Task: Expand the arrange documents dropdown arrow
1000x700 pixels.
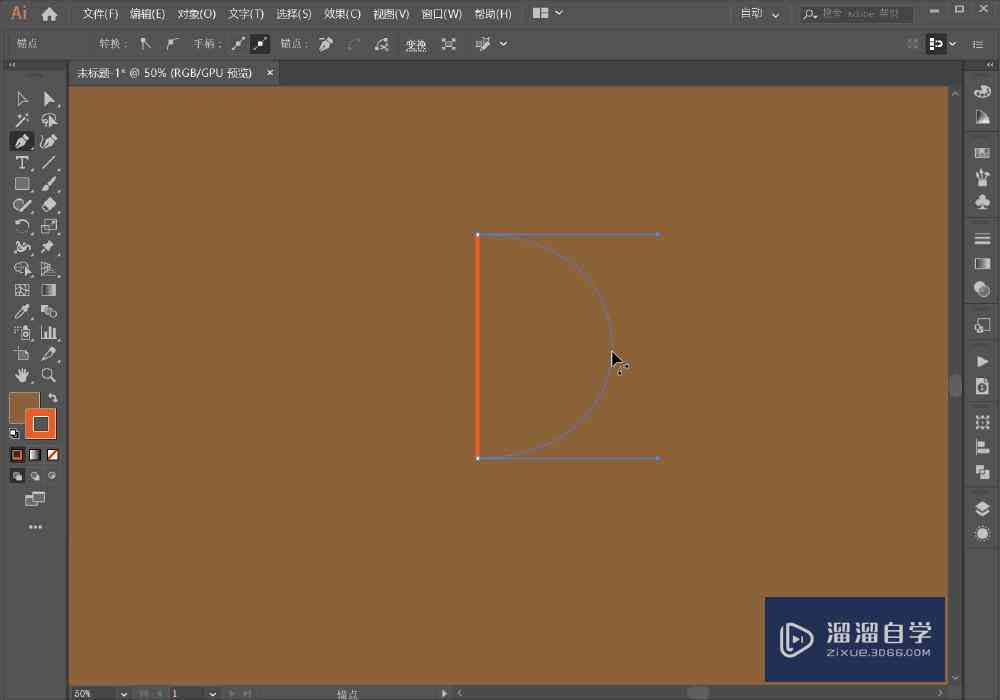Action: pos(559,13)
